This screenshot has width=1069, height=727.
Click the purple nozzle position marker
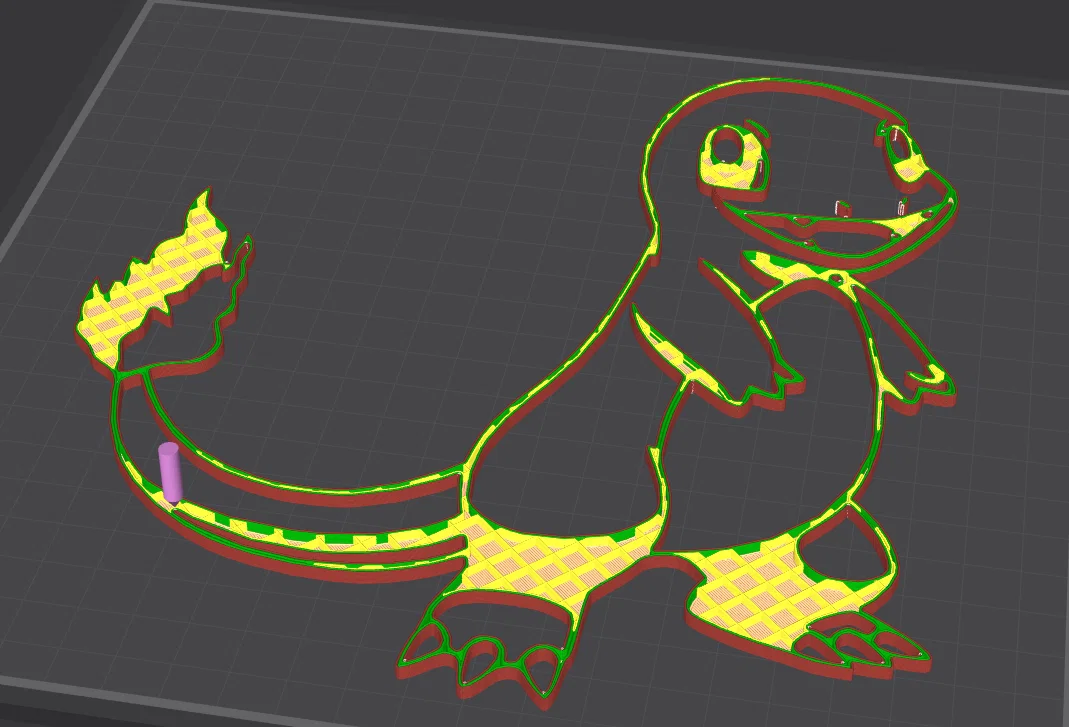pyautogui.click(x=170, y=473)
